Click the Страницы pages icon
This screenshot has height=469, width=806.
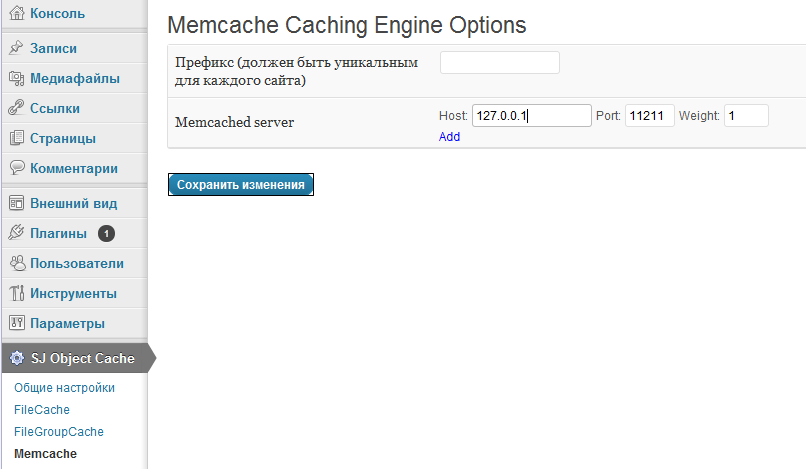point(16,138)
